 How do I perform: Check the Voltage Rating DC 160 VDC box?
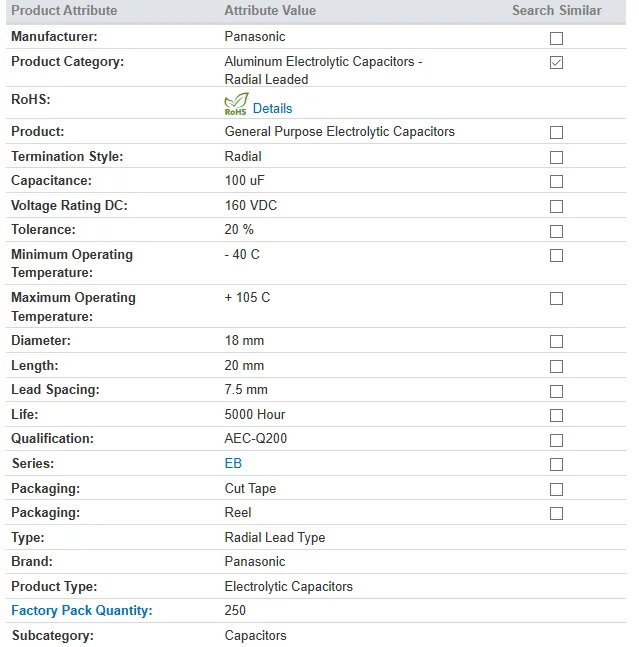556,206
